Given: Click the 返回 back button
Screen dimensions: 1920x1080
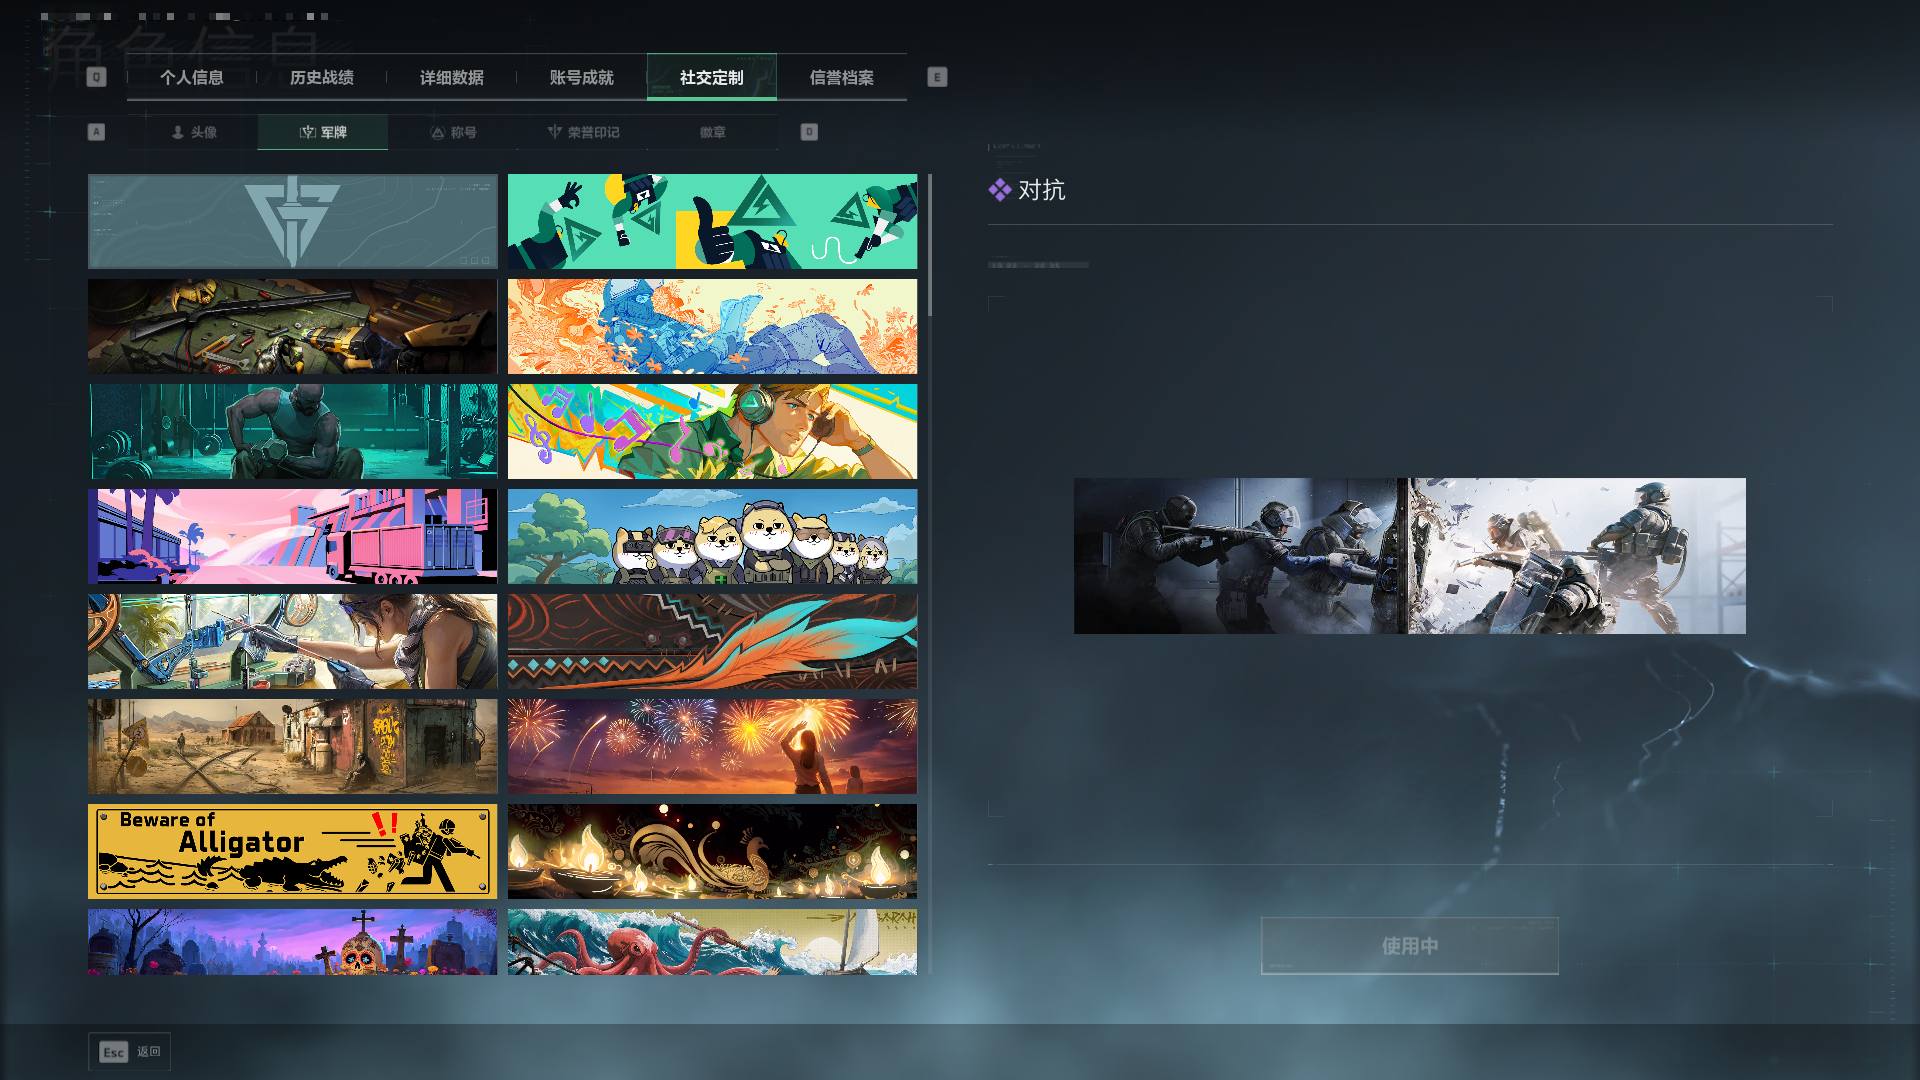Looking at the screenshot, I should (129, 1052).
